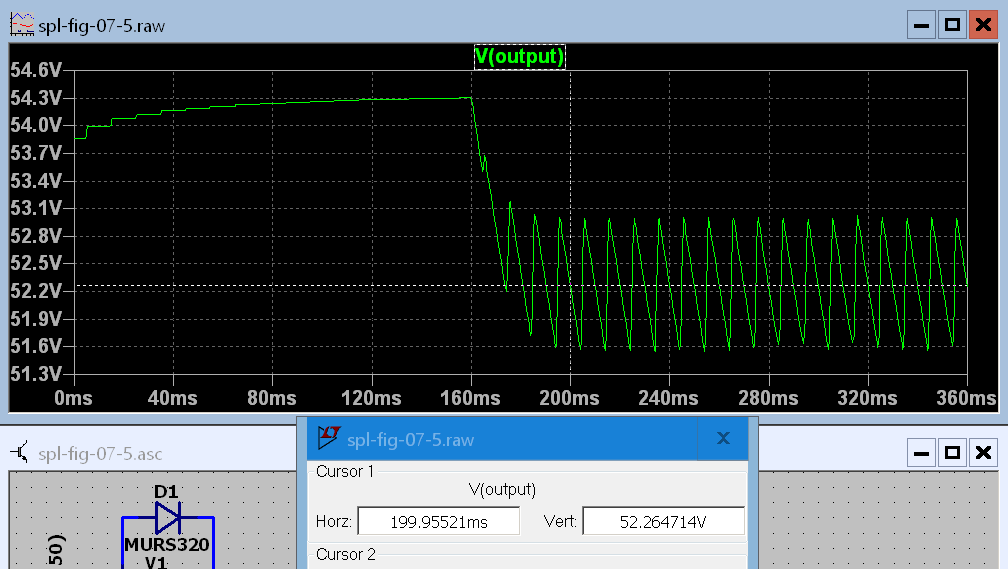Select the D1 diode symbol in schematic

coord(167,517)
